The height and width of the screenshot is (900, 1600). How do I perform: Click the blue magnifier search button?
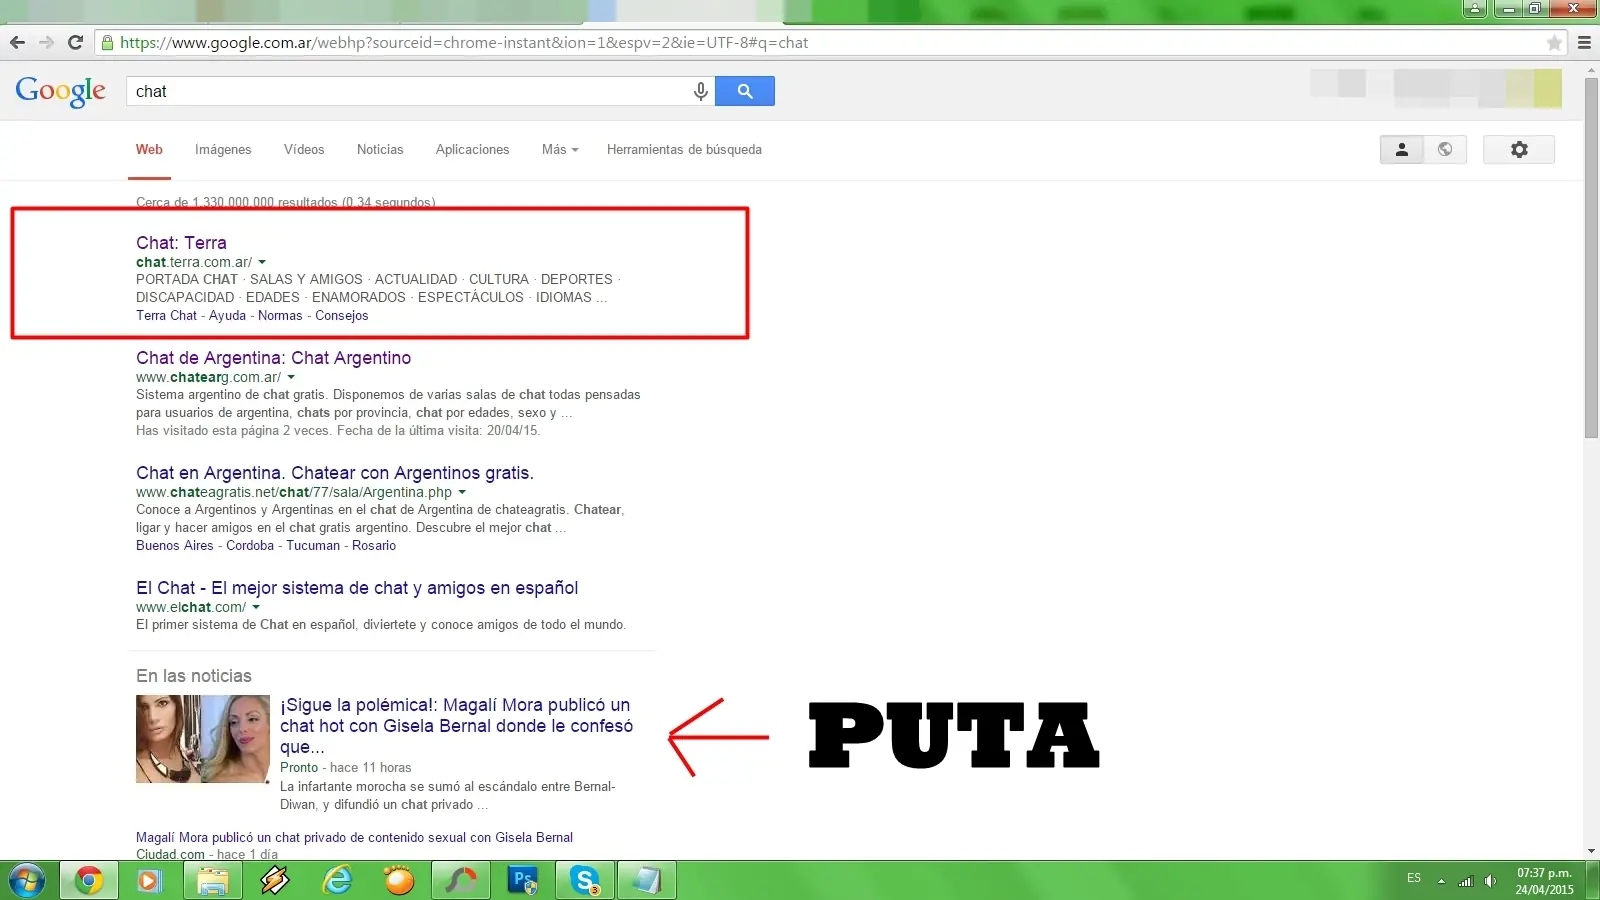745,91
